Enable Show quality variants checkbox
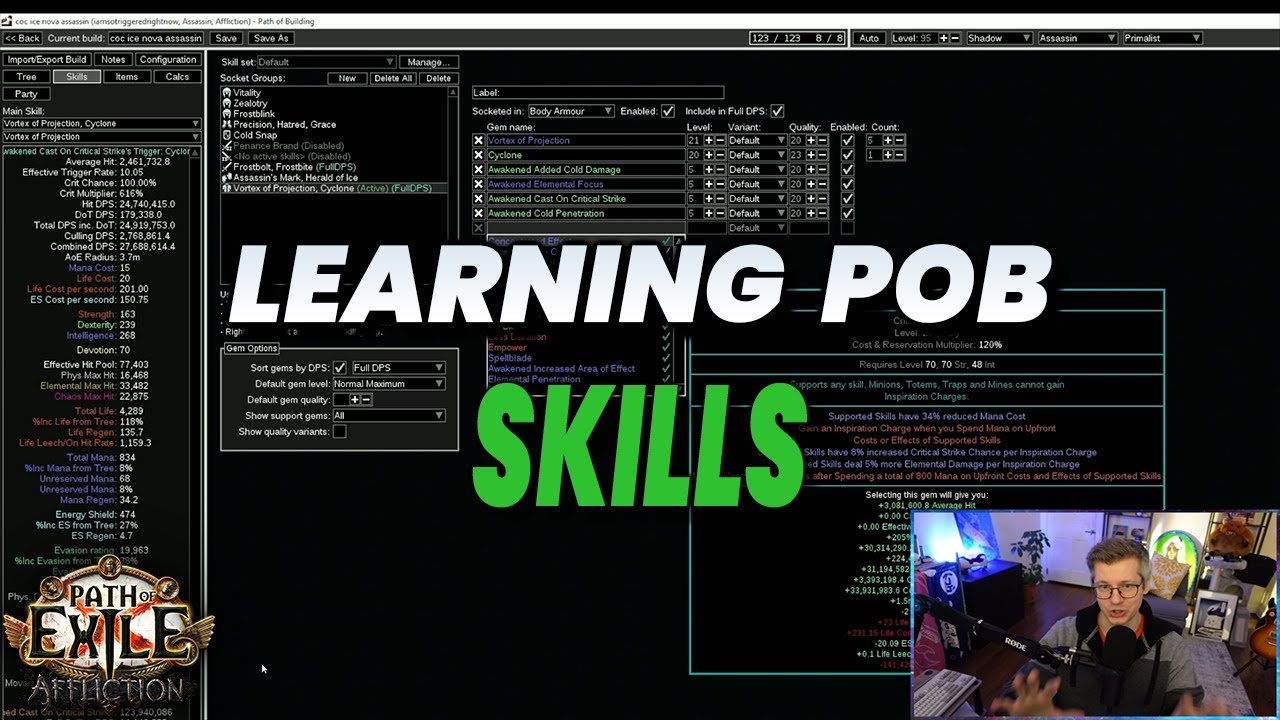Screen dimensions: 1280x720 340,431
